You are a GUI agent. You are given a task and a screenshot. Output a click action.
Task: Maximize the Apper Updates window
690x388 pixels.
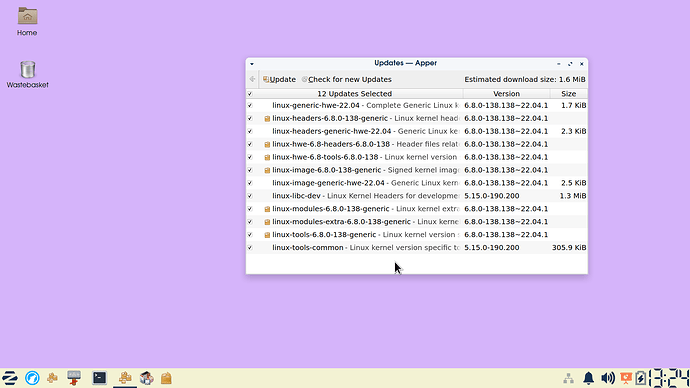click(x=570, y=64)
